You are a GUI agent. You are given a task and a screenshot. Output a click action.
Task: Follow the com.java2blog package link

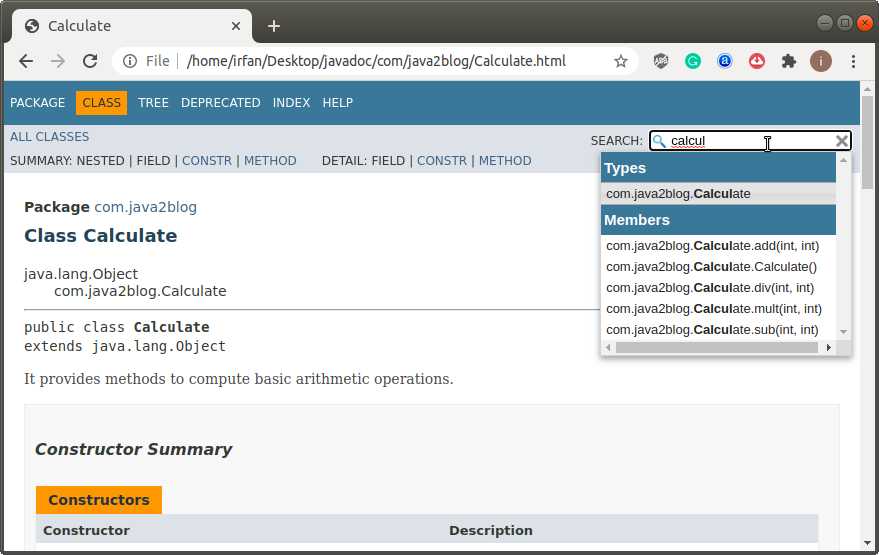click(146, 207)
